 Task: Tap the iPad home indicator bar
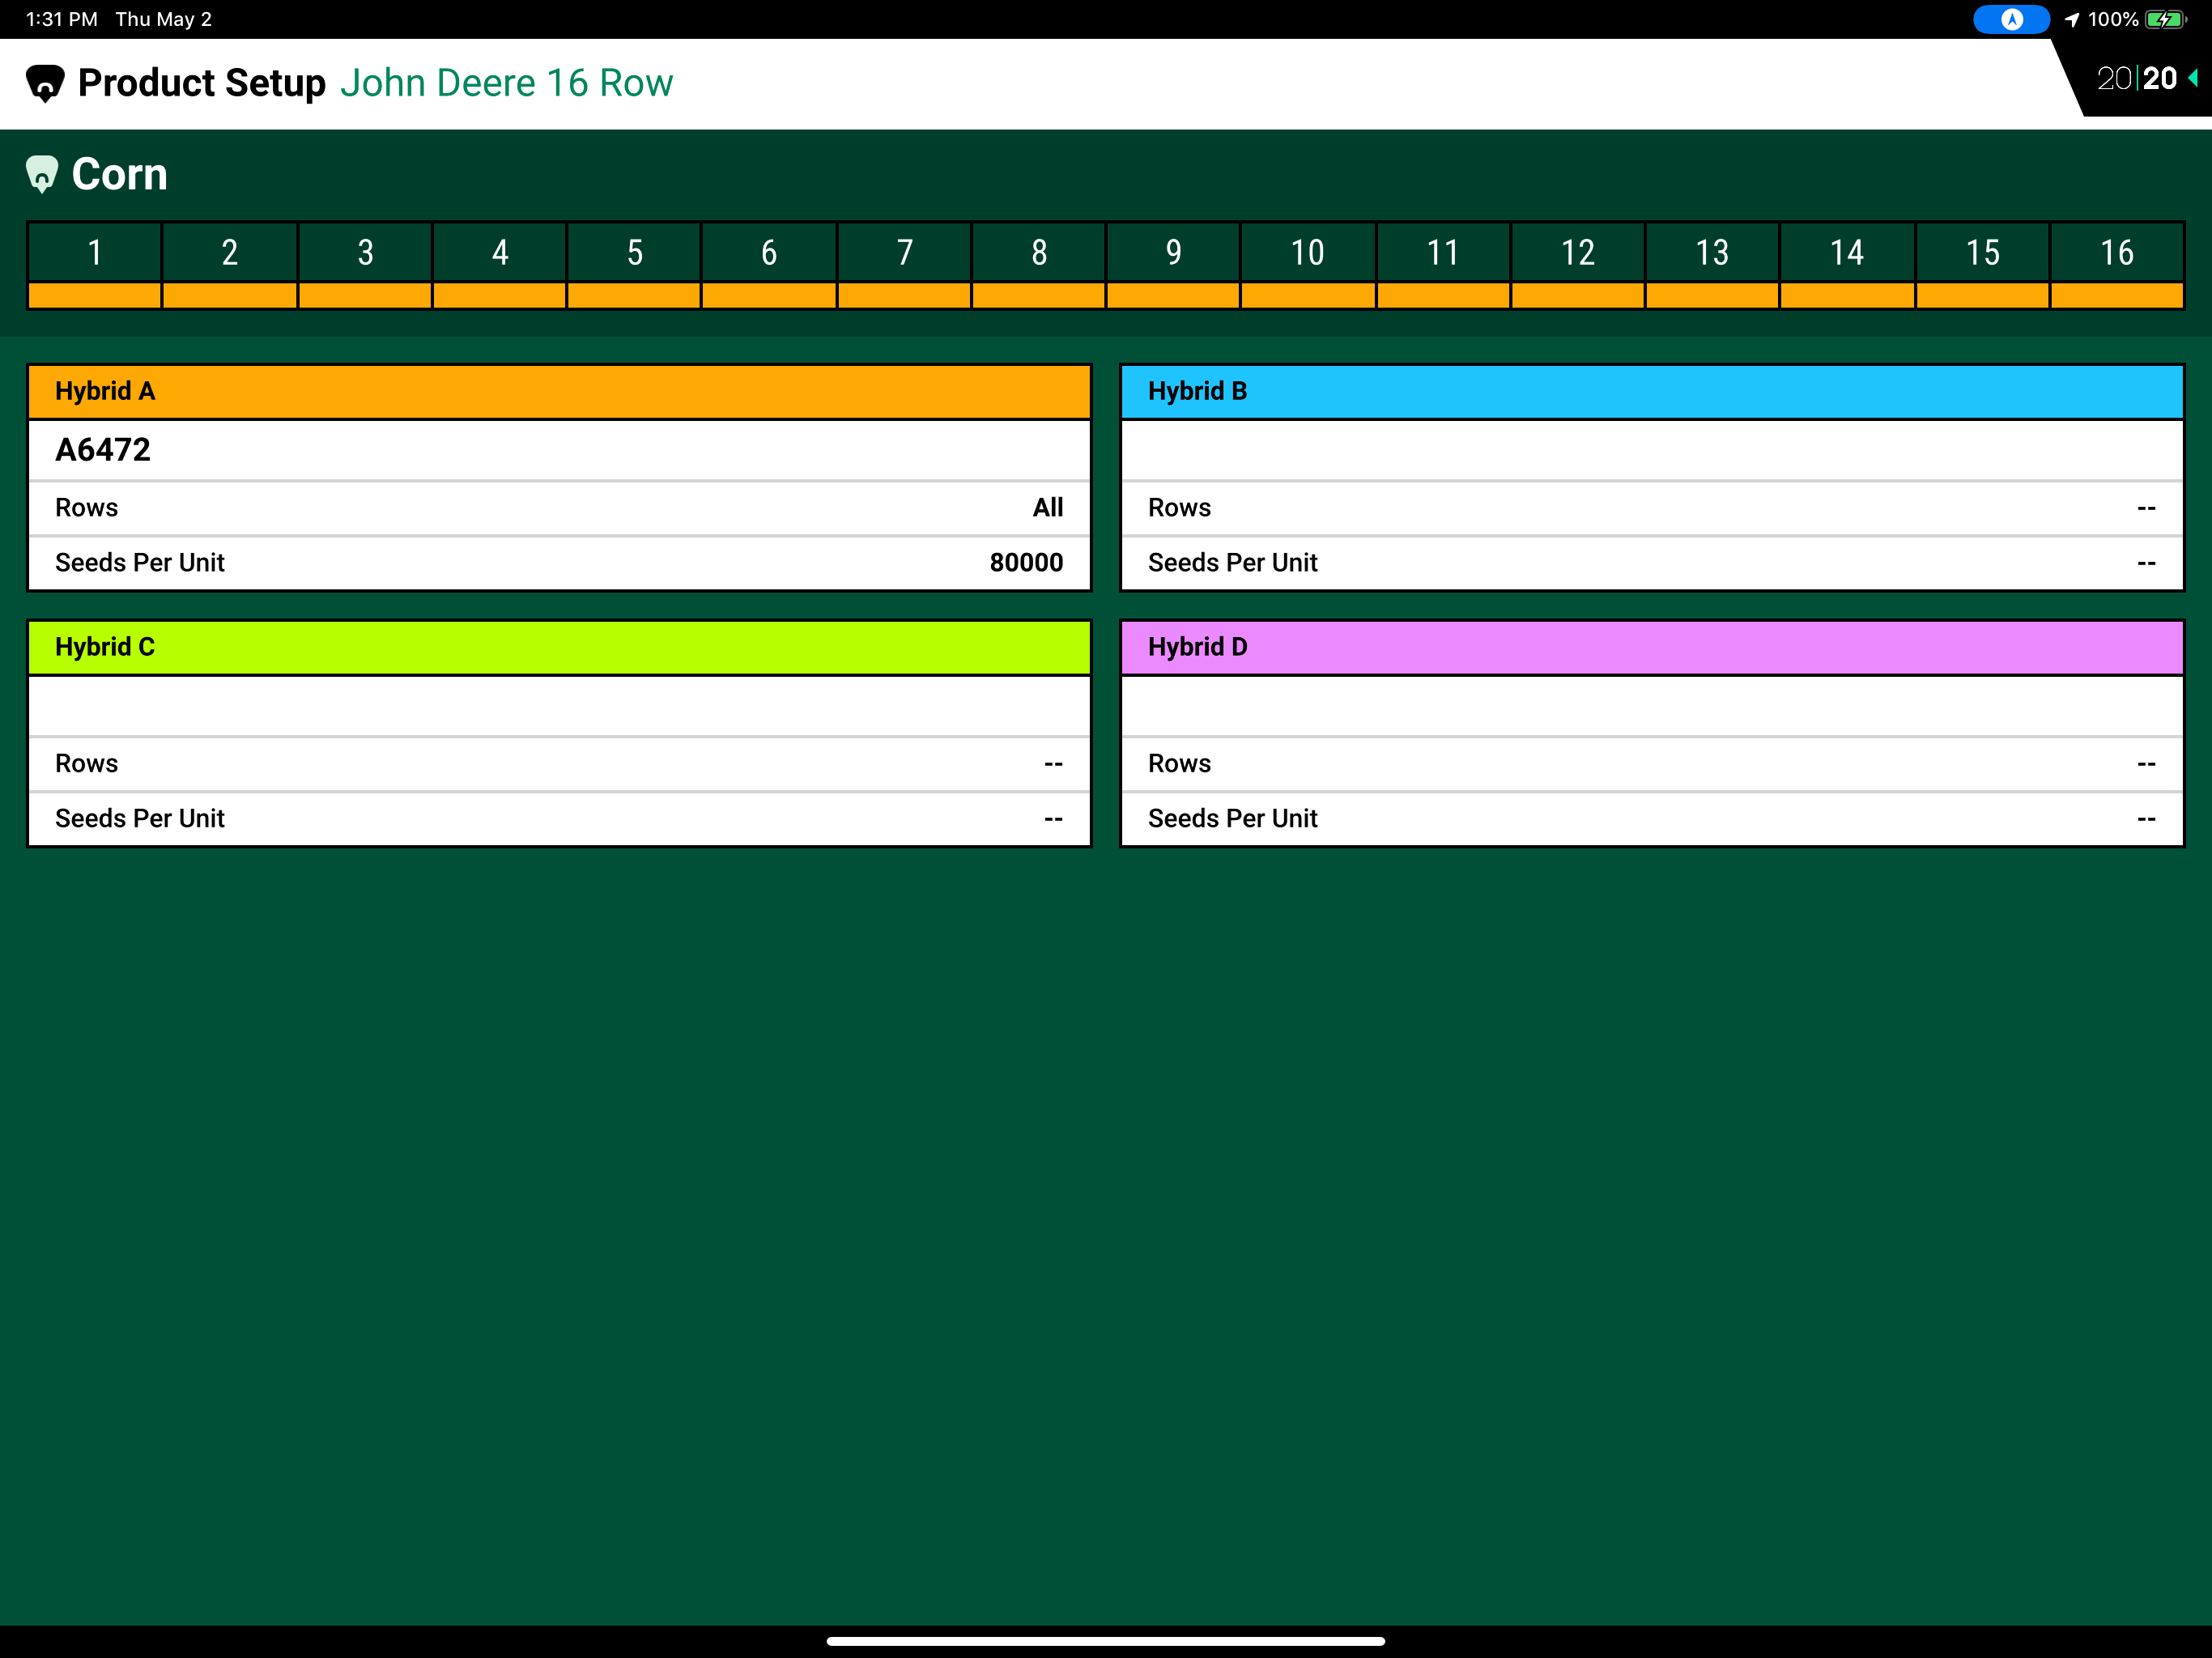pos(1106,1641)
